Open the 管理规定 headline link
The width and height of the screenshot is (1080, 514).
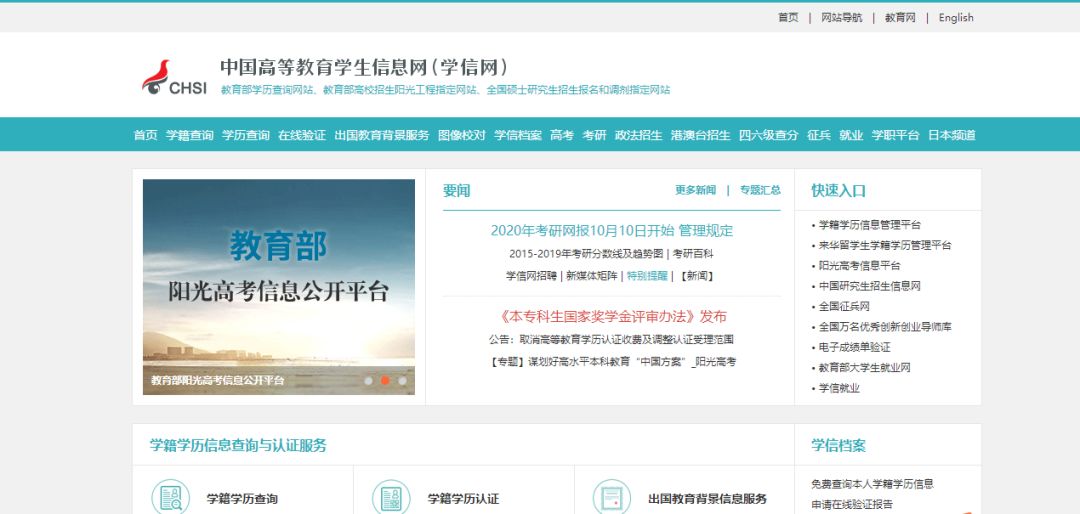(x=706, y=231)
